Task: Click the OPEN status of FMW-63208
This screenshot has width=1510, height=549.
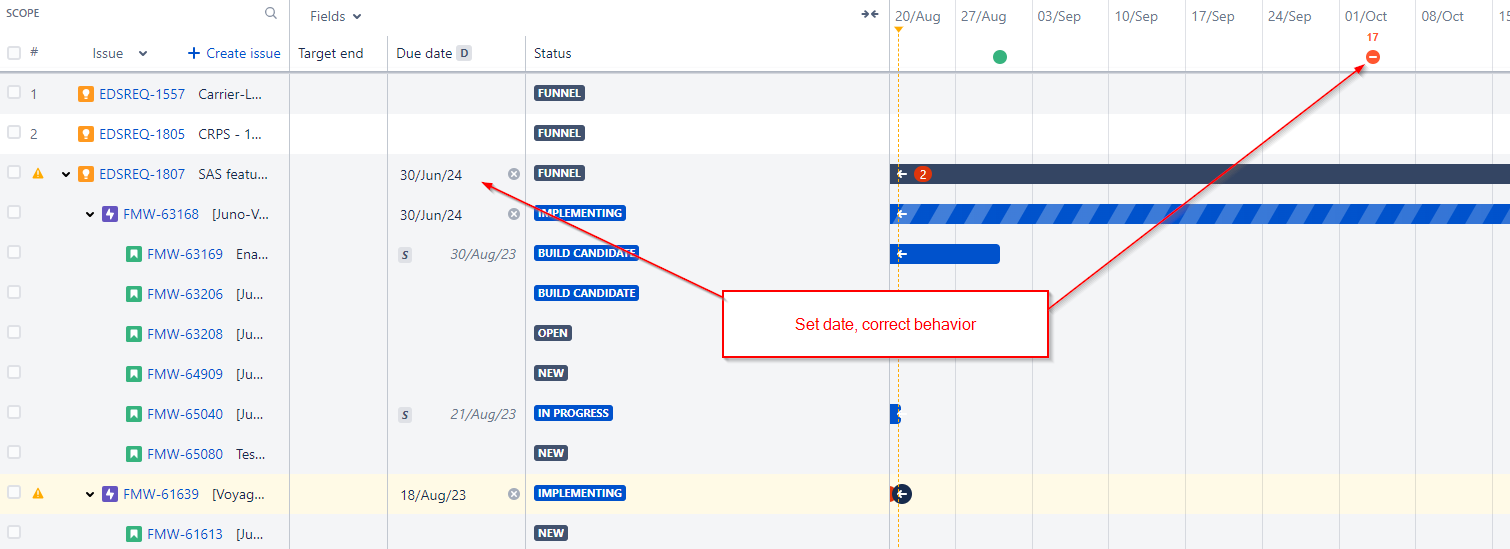Action: point(552,333)
